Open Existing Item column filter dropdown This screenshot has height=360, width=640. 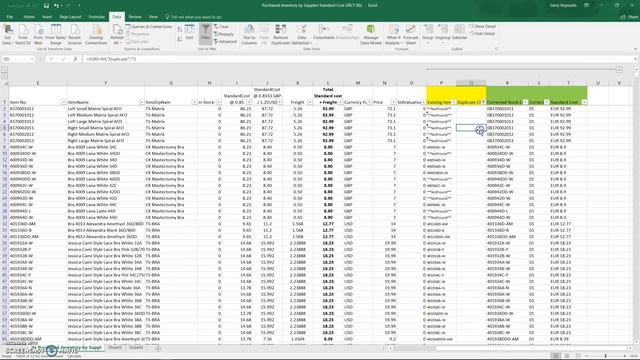pyautogui.click(x=453, y=102)
